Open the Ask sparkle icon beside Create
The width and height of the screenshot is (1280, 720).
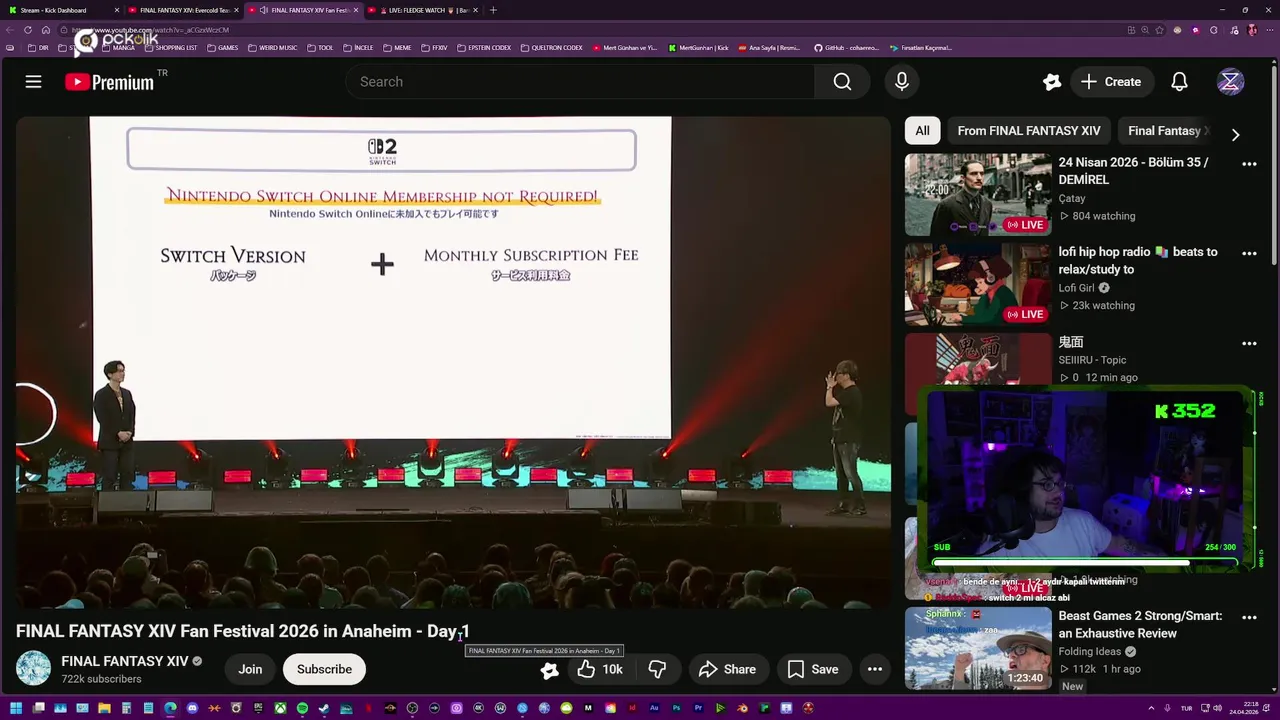(1051, 82)
